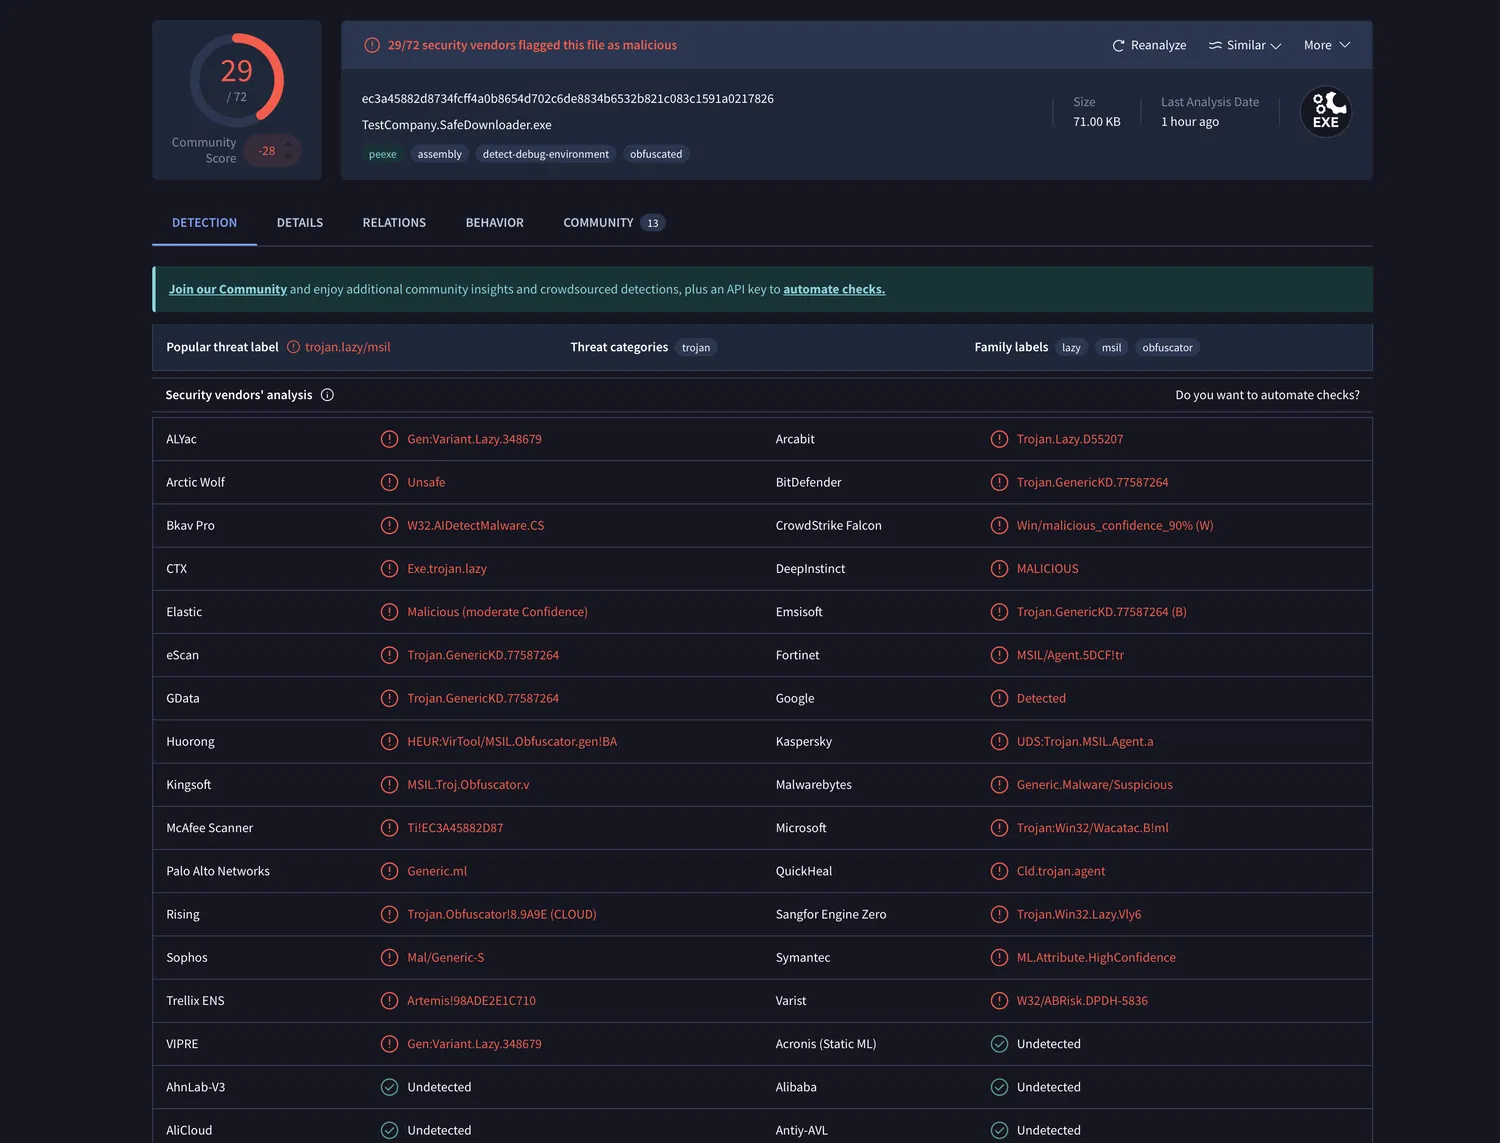
Task: Click the alert icon for Google result
Action: point(999,698)
